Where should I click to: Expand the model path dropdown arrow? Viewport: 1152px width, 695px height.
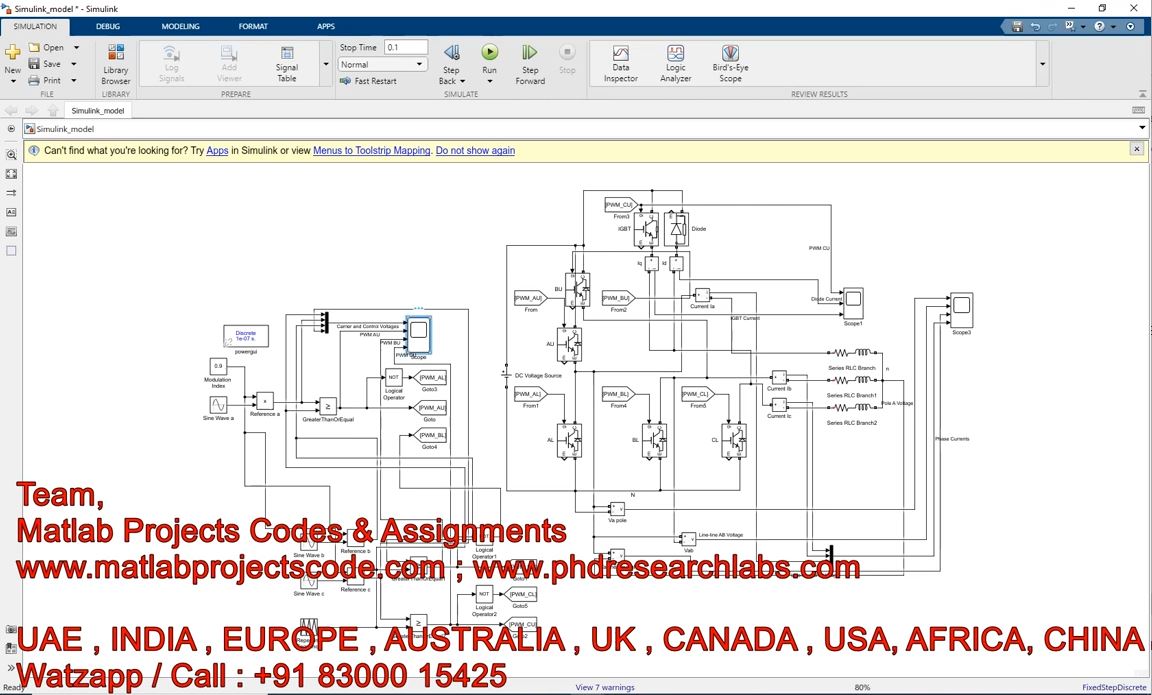click(x=1142, y=128)
